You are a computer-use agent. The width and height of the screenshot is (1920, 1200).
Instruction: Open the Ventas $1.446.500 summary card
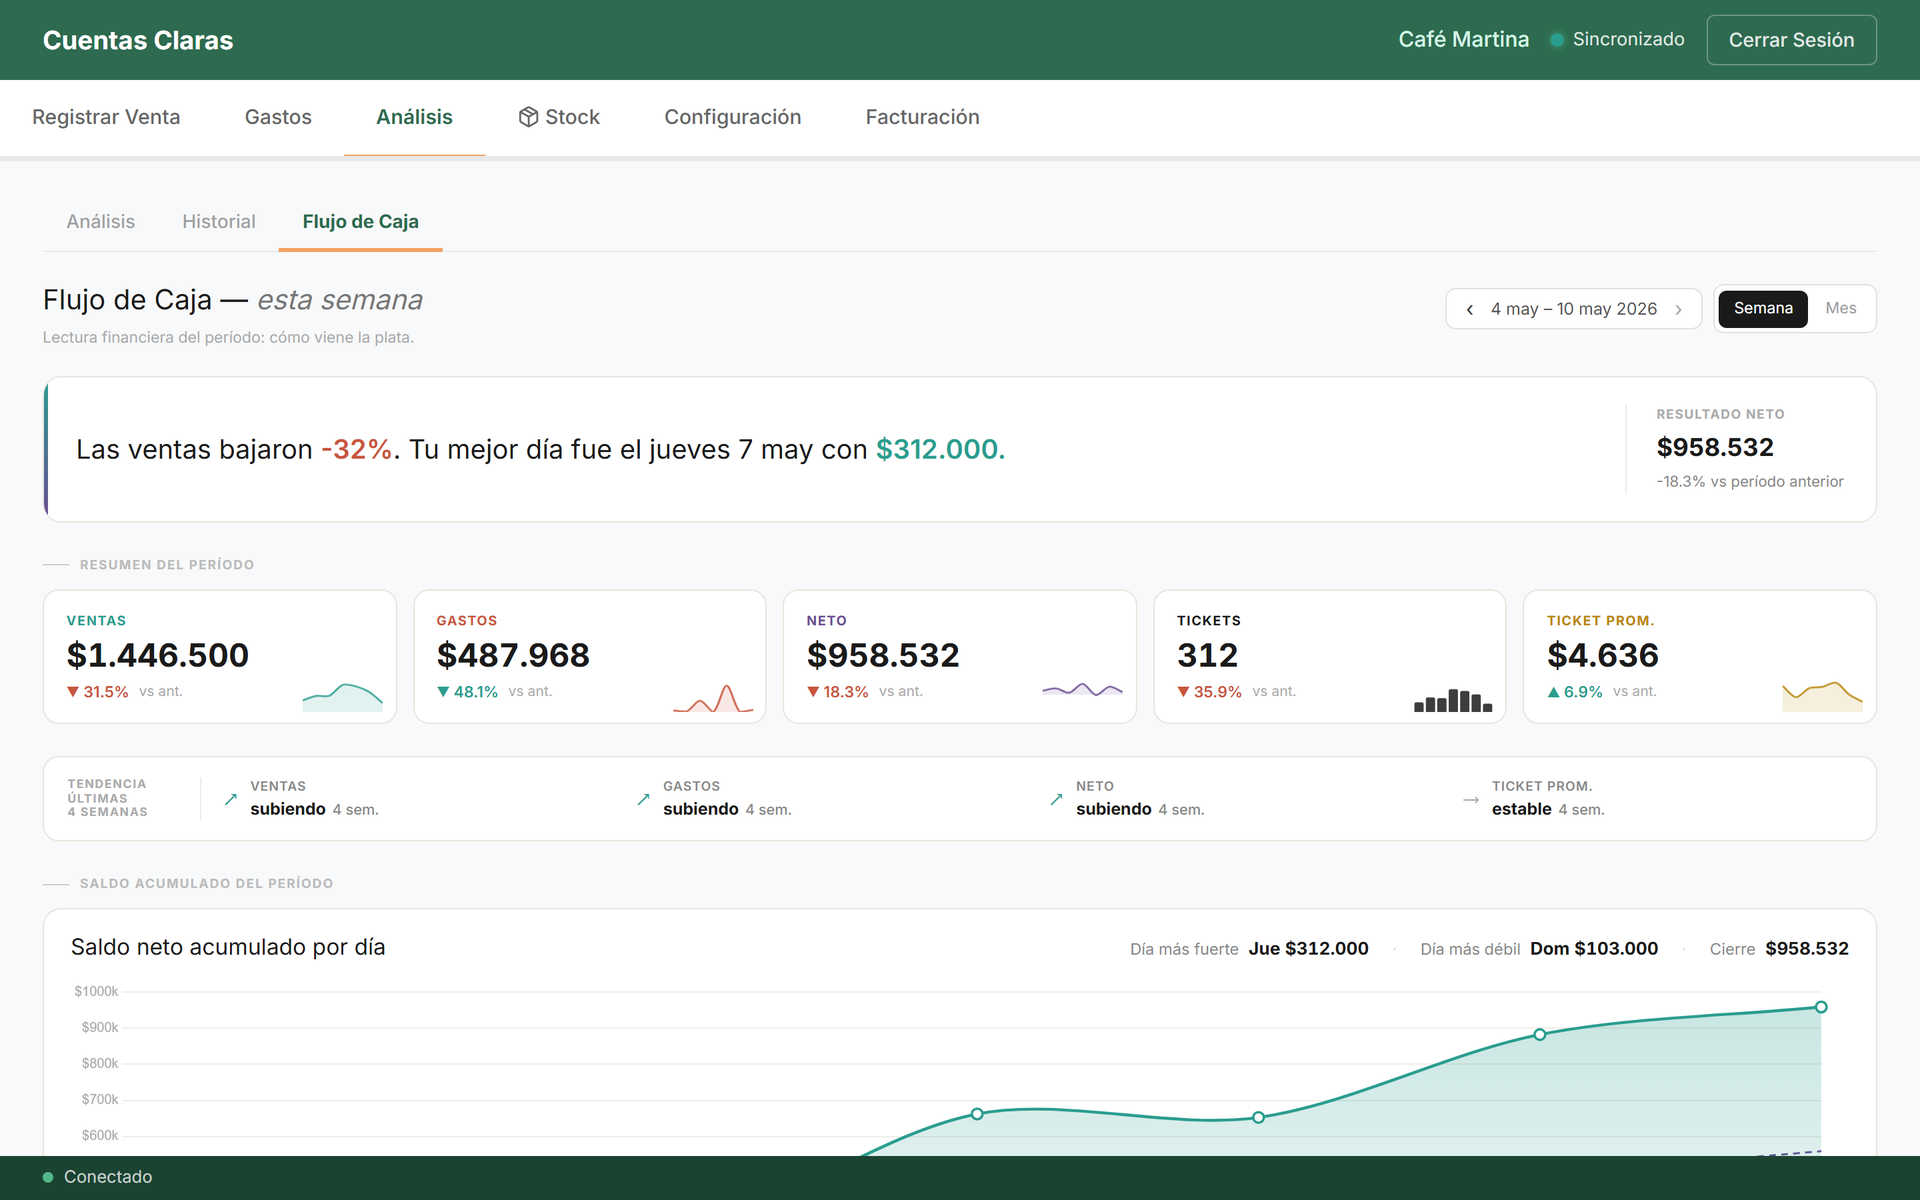pos(220,656)
